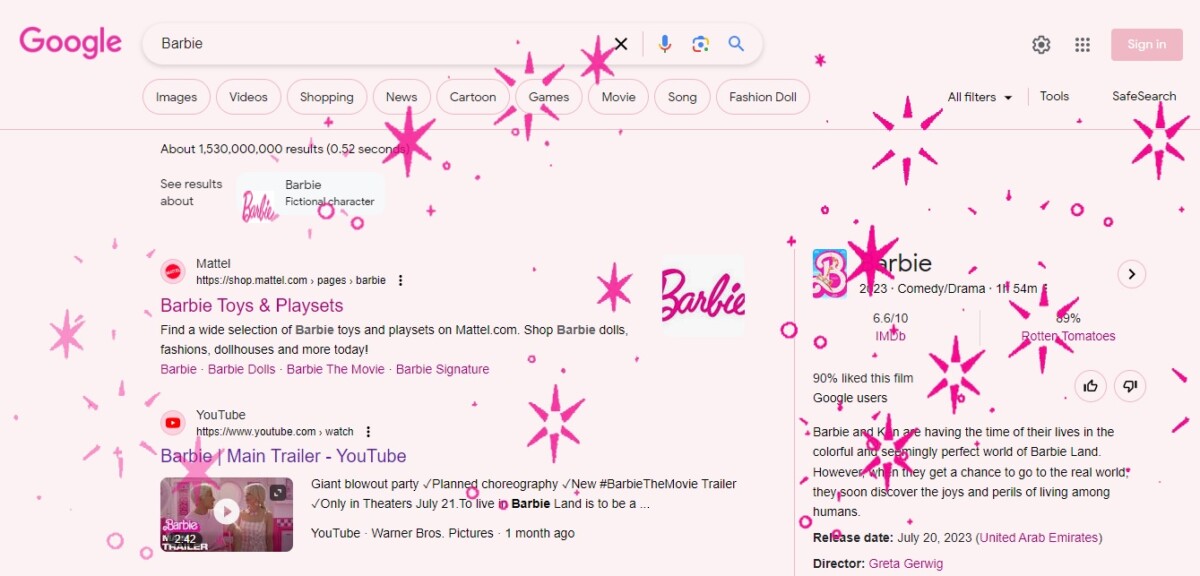This screenshot has width=1200, height=576.
Task: Open the Barbie Main Trailer YouTube result
Action: pos(283,456)
